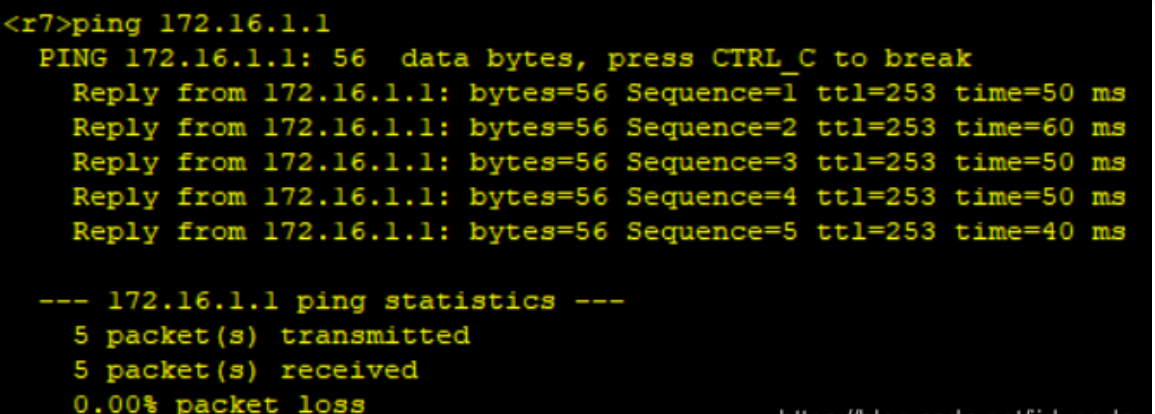Click the time=50 ms value on Sequence=3 line
1155x414 pixels.
(1040, 162)
